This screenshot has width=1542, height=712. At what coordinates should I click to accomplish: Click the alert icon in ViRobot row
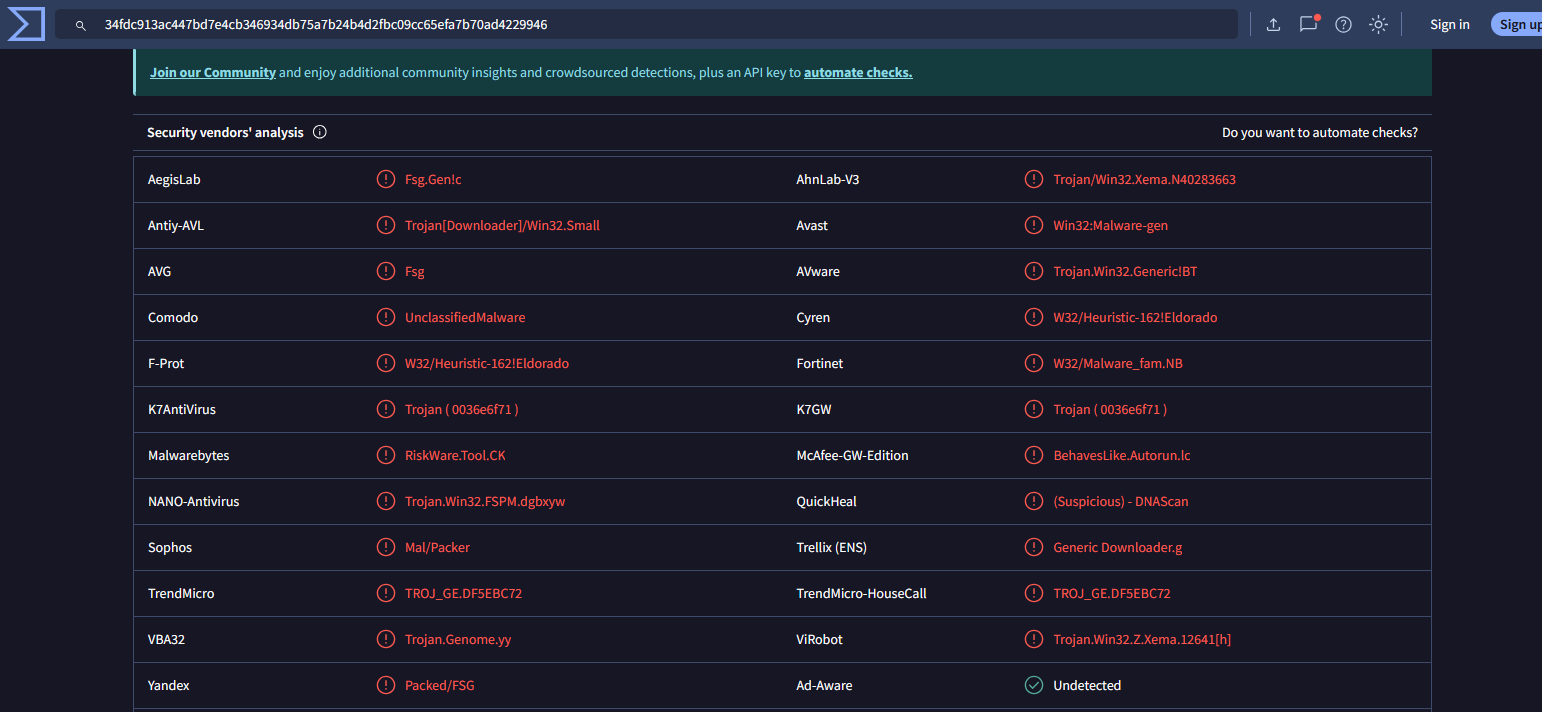1034,639
